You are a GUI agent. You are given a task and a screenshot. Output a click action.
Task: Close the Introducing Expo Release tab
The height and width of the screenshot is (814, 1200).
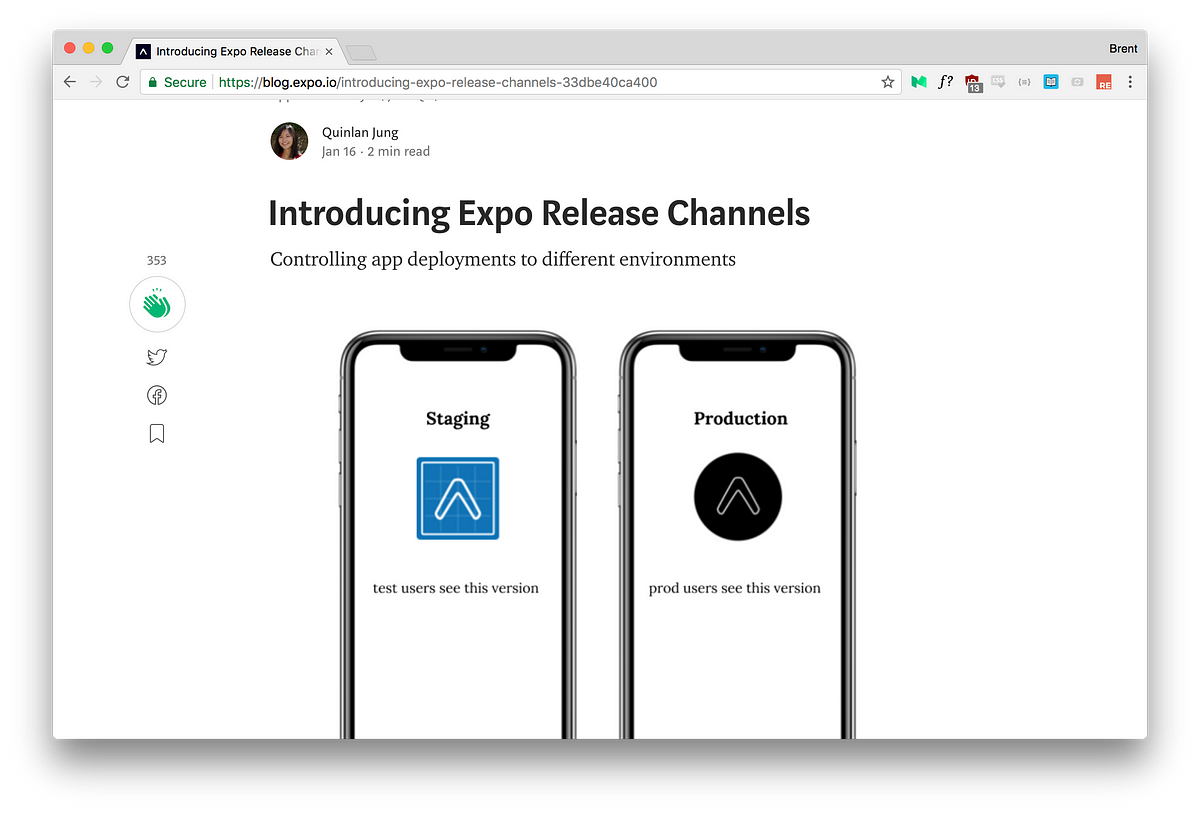click(x=329, y=51)
